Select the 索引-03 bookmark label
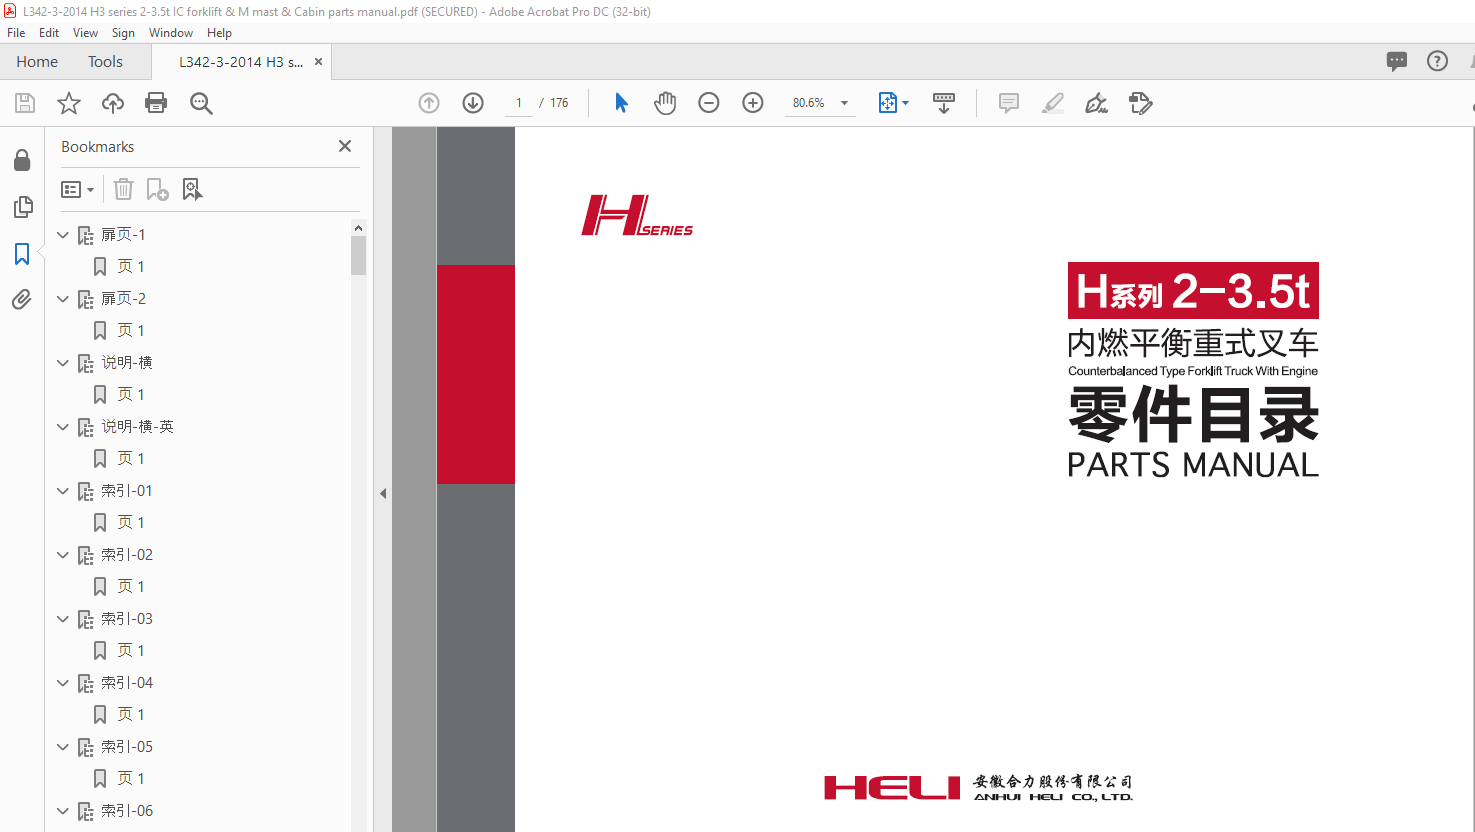The image size is (1475, 832). click(127, 619)
